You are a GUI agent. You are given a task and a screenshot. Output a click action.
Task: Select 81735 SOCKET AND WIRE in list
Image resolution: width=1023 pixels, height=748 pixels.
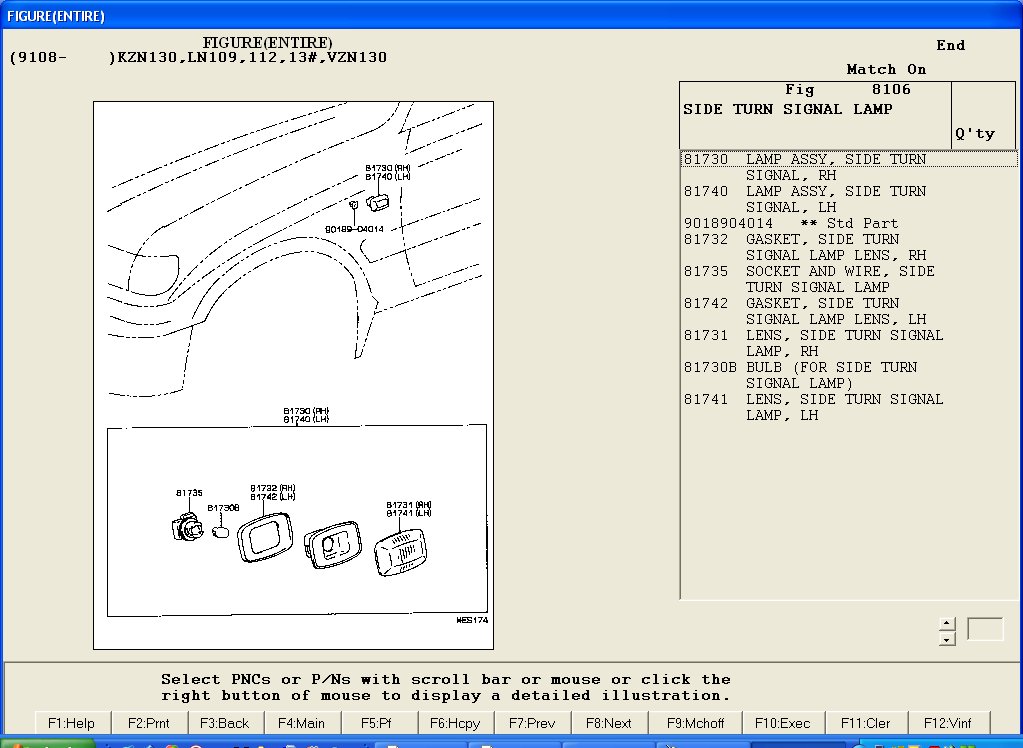pos(808,279)
